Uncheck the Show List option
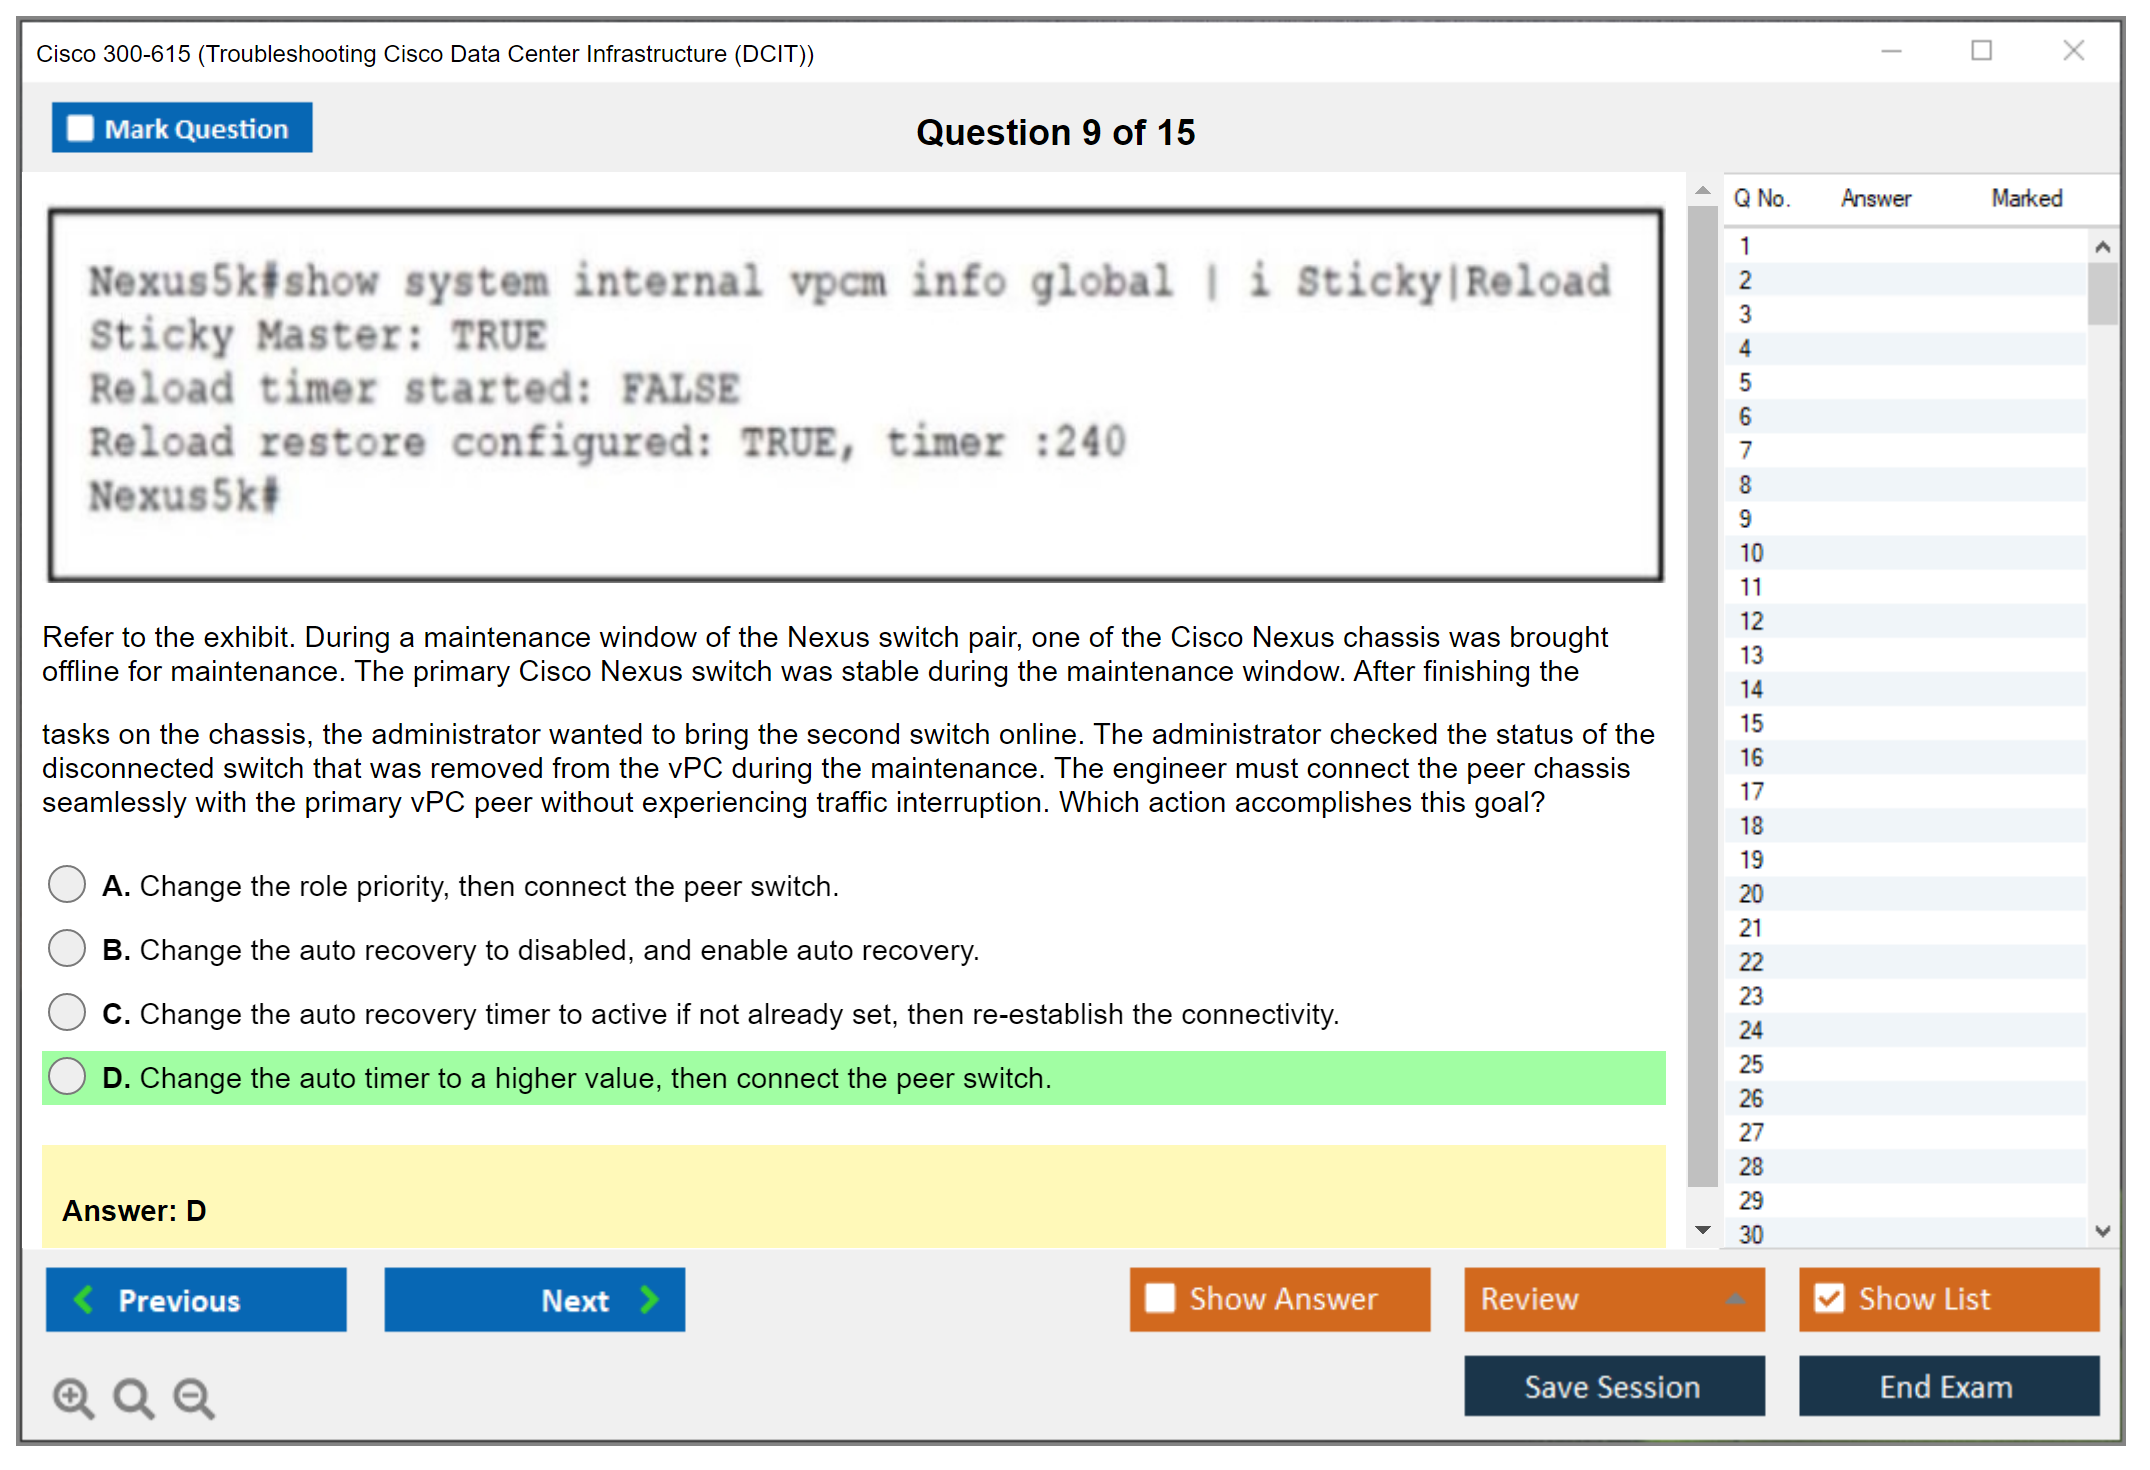 coord(1830,1298)
